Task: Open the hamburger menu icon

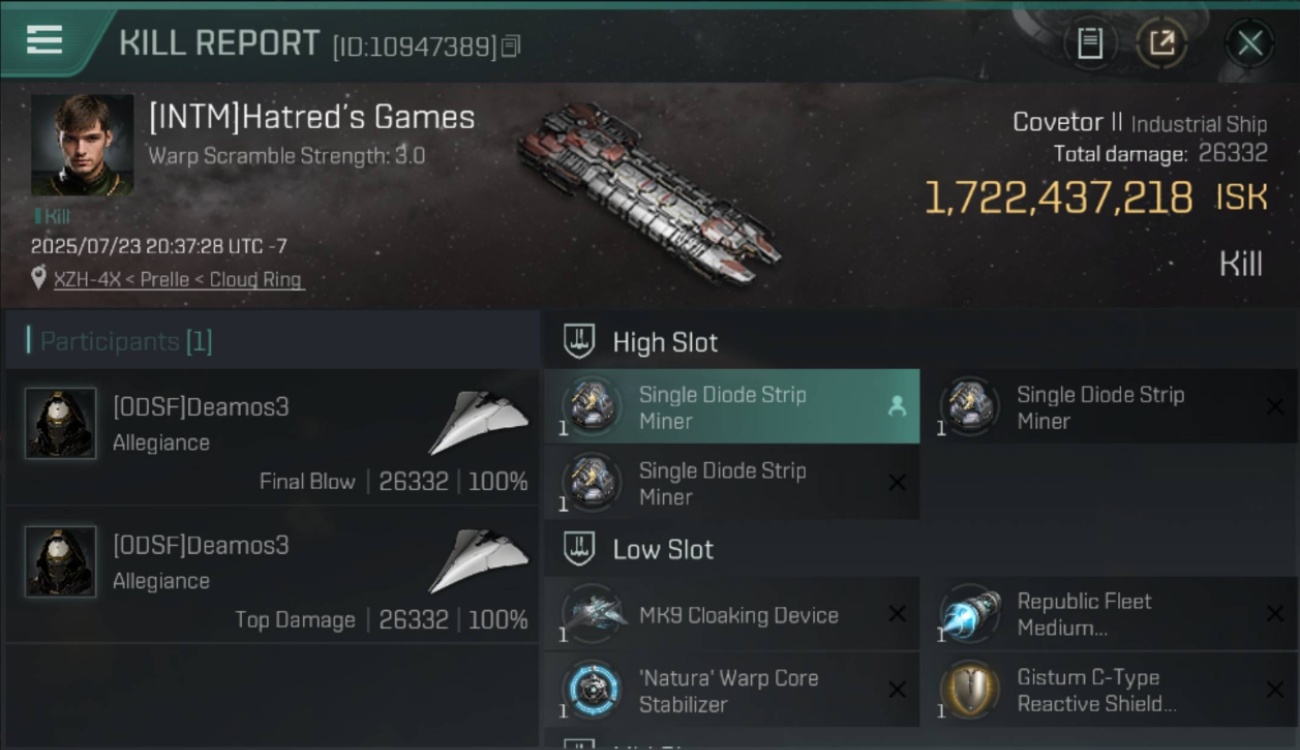Action: [x=44, y=41]
